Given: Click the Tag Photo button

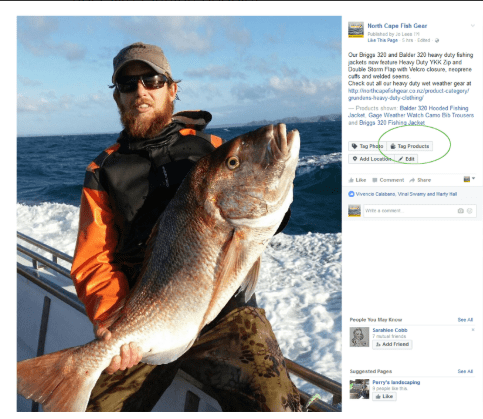Looking at the screenshot, I should click(x=368, y=146).
